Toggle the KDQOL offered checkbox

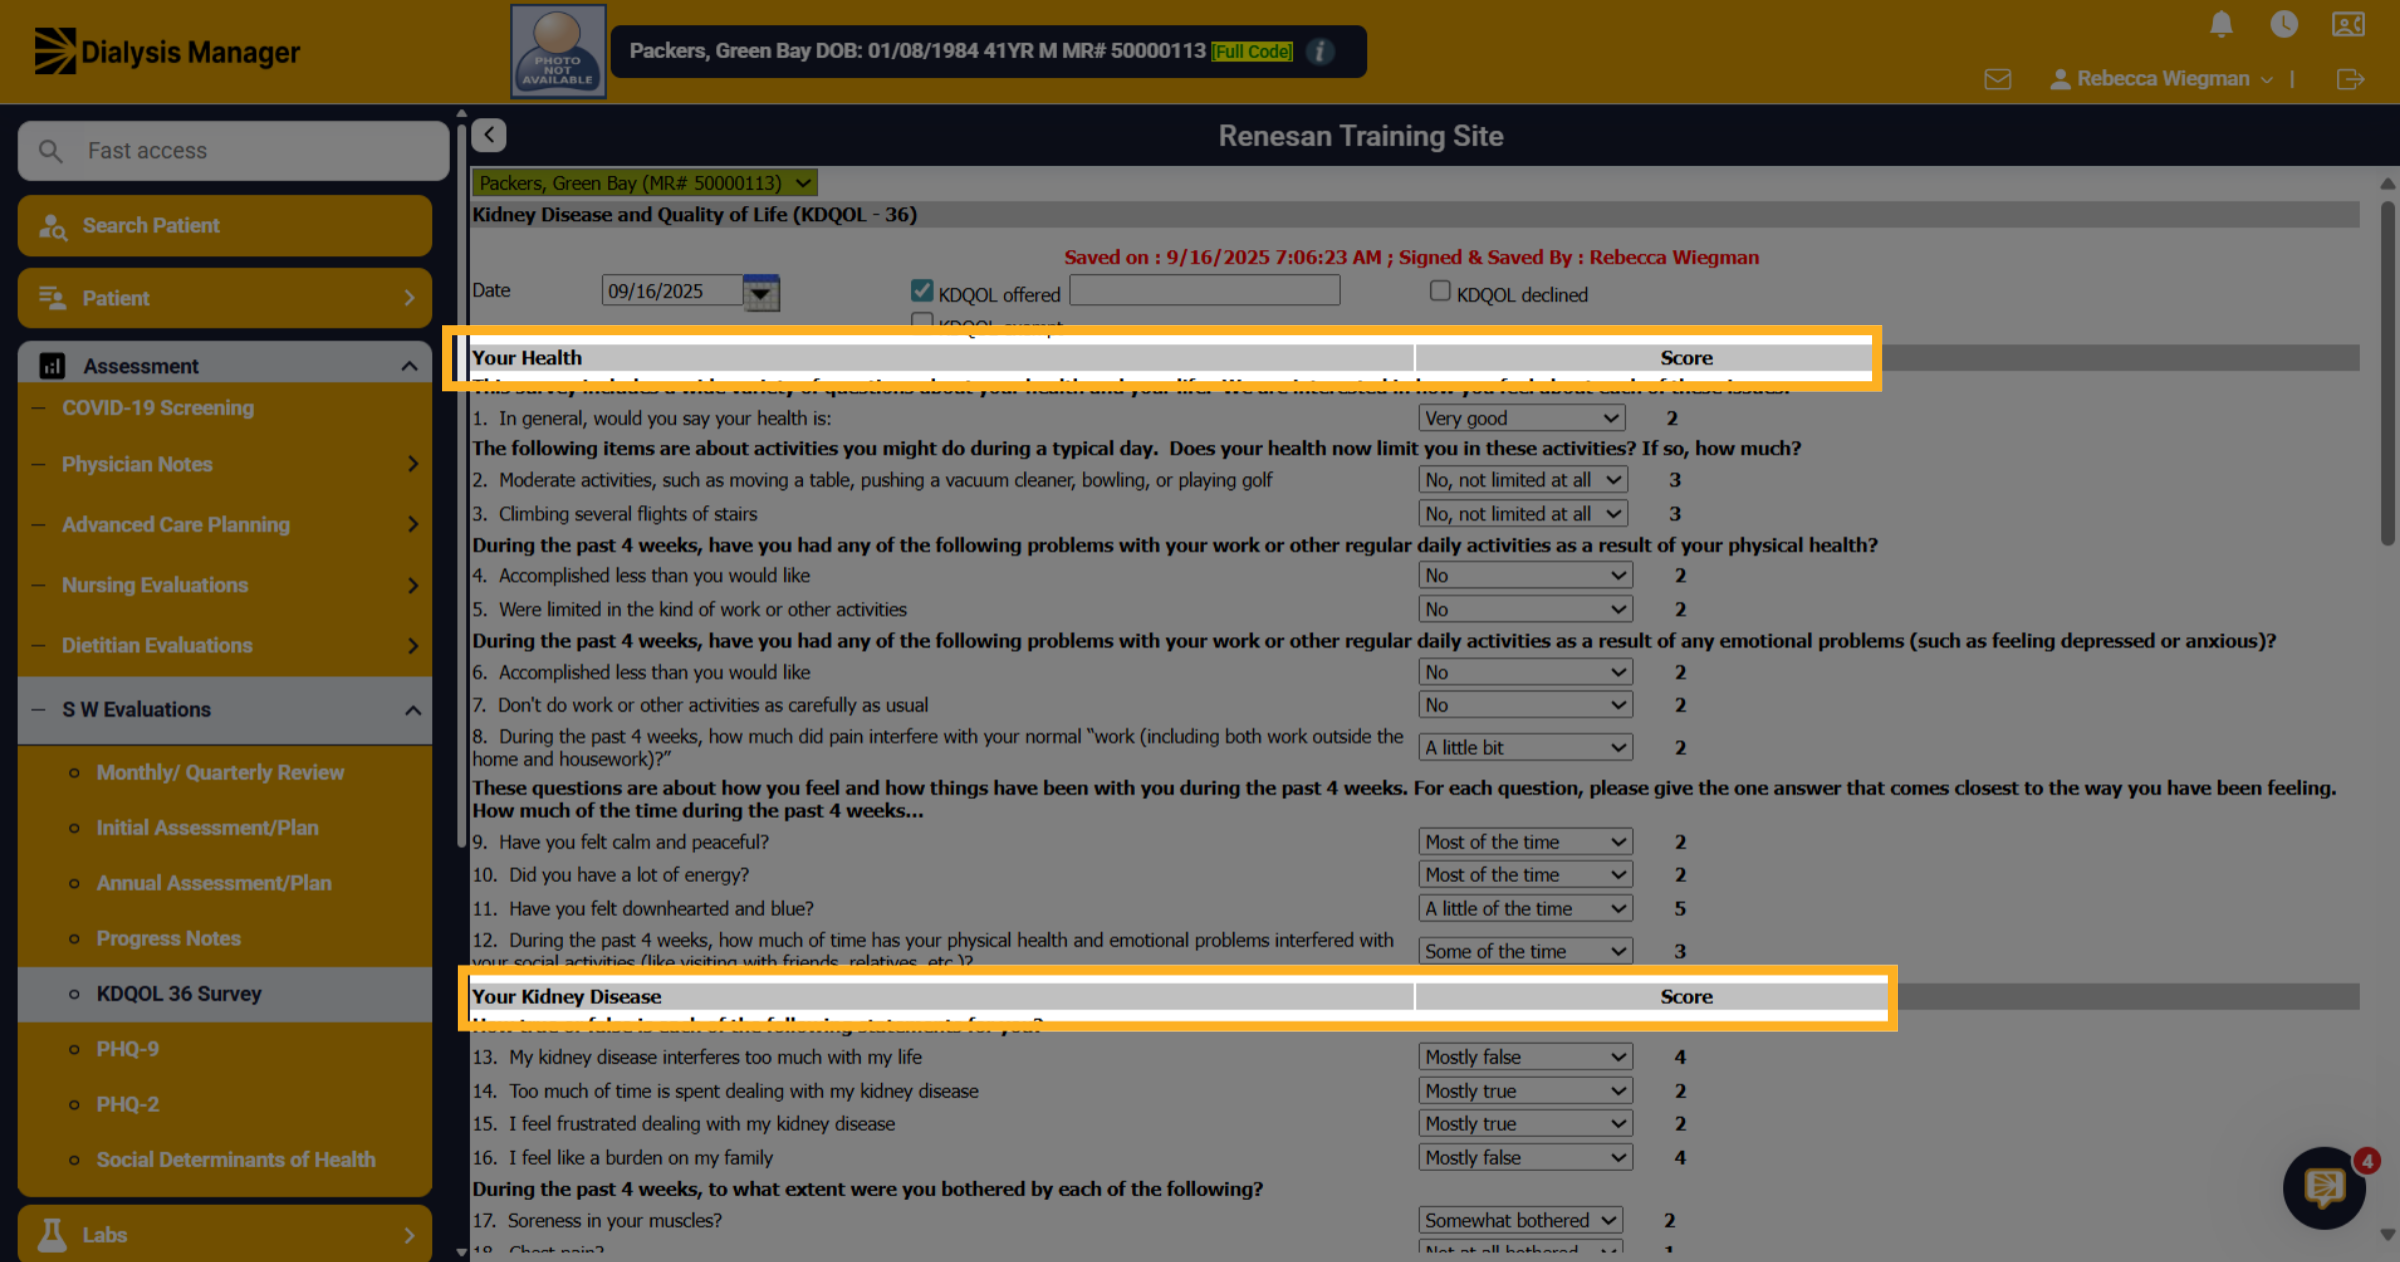click(x=922, y=291)
